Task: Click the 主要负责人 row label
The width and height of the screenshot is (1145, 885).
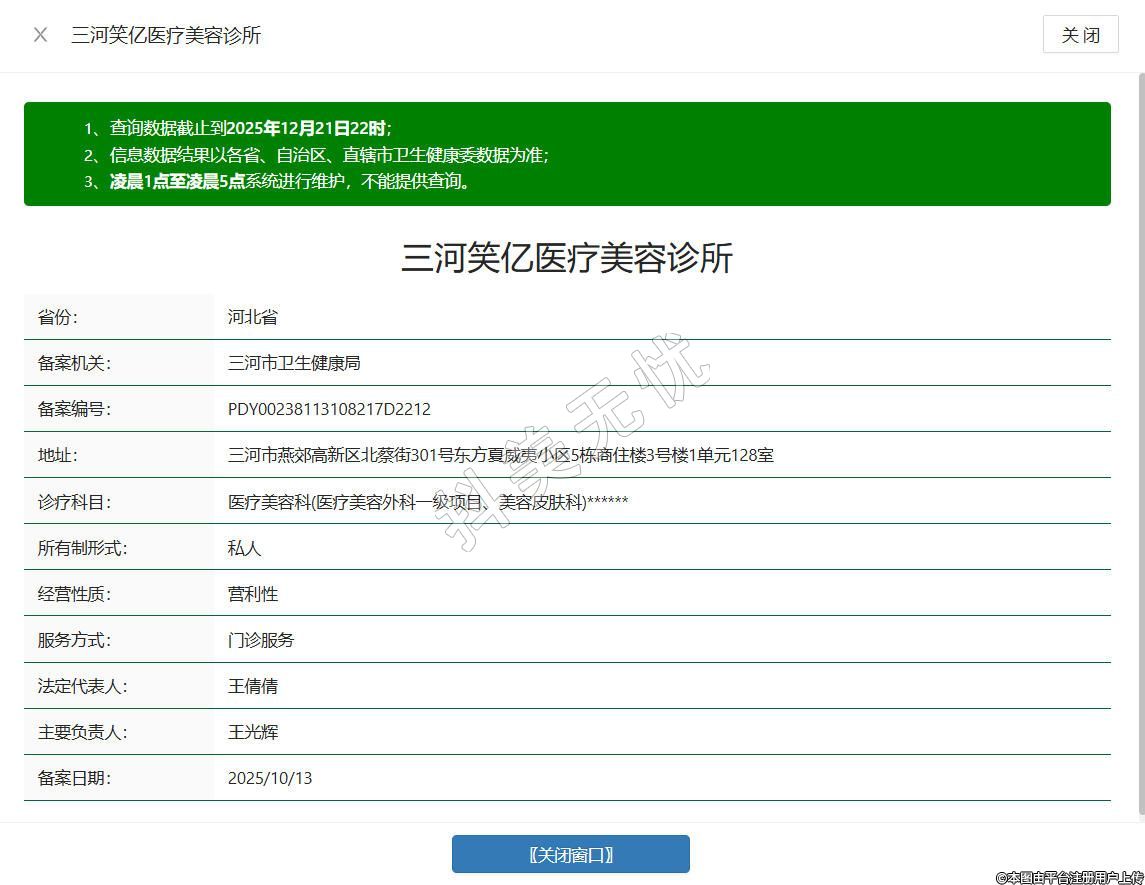Action: click(x=83, y=732)
